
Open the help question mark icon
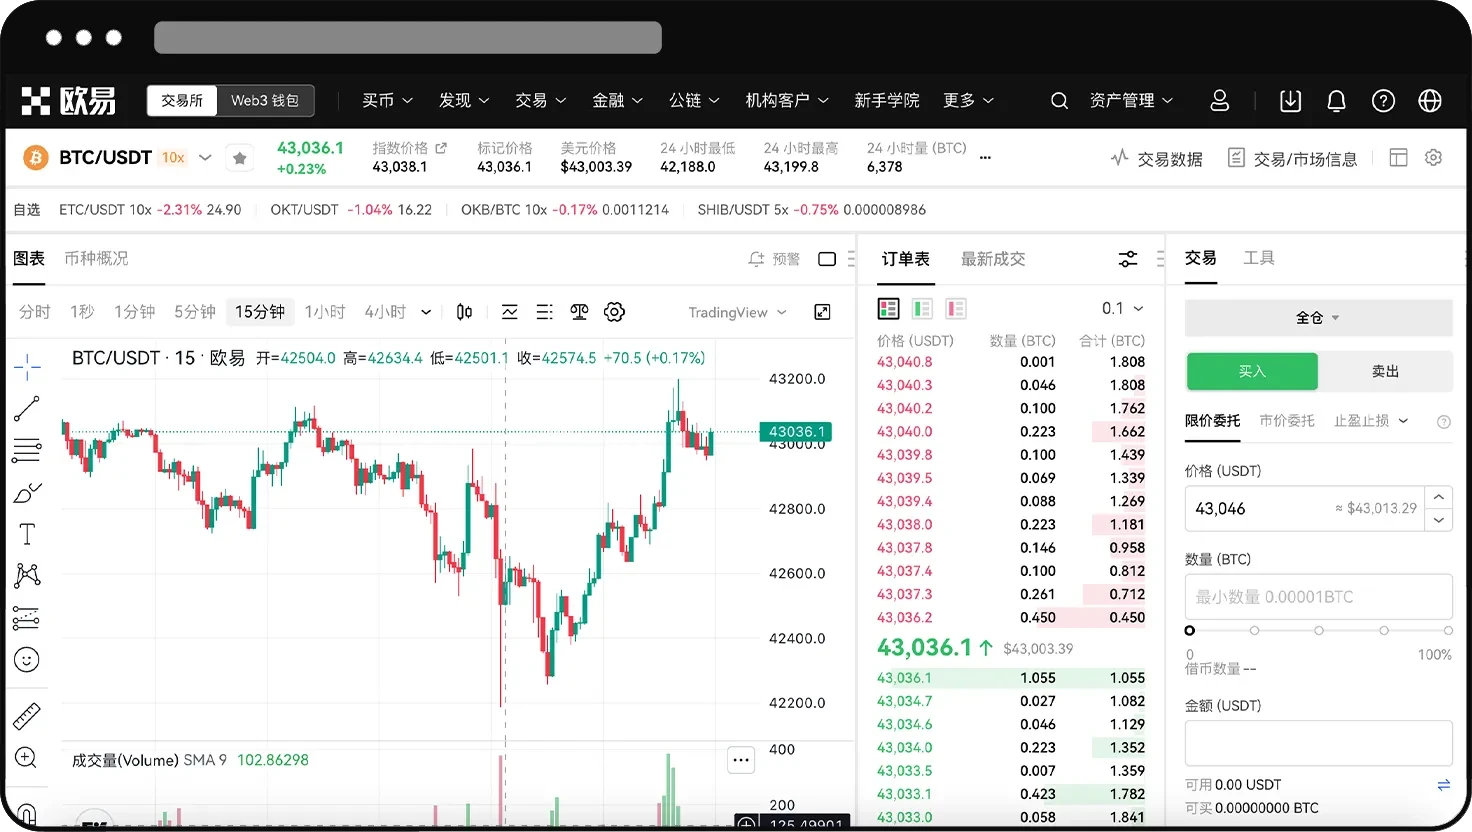coord(1383,100)
